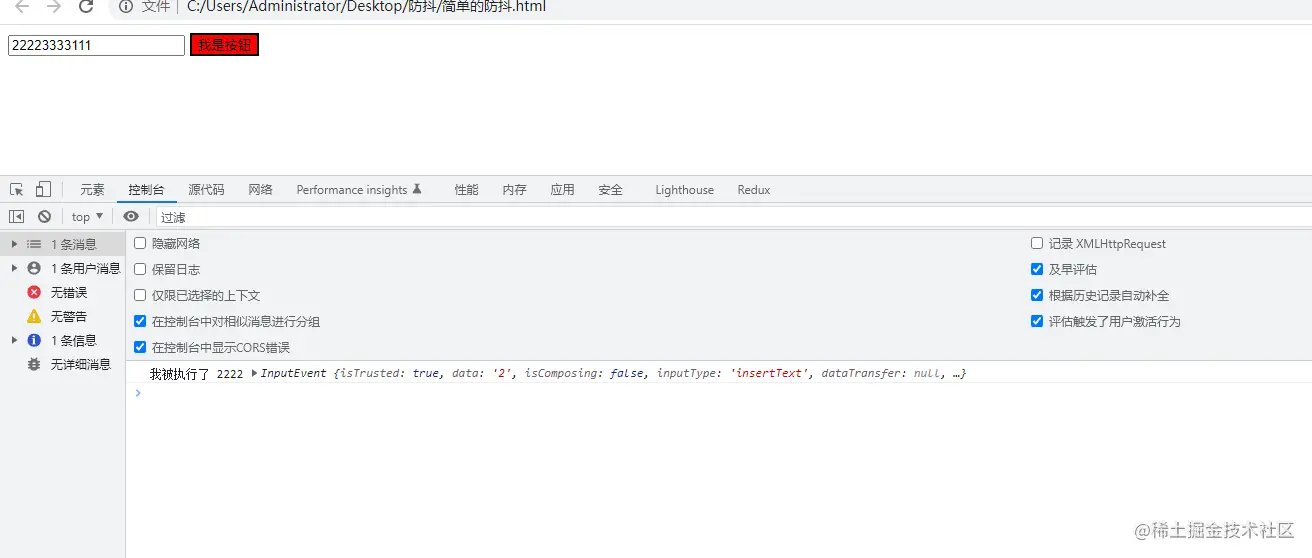Click the list icon beside 1 条消息
The height and width of the screenshot is (558, 1312).
point(34,244)
